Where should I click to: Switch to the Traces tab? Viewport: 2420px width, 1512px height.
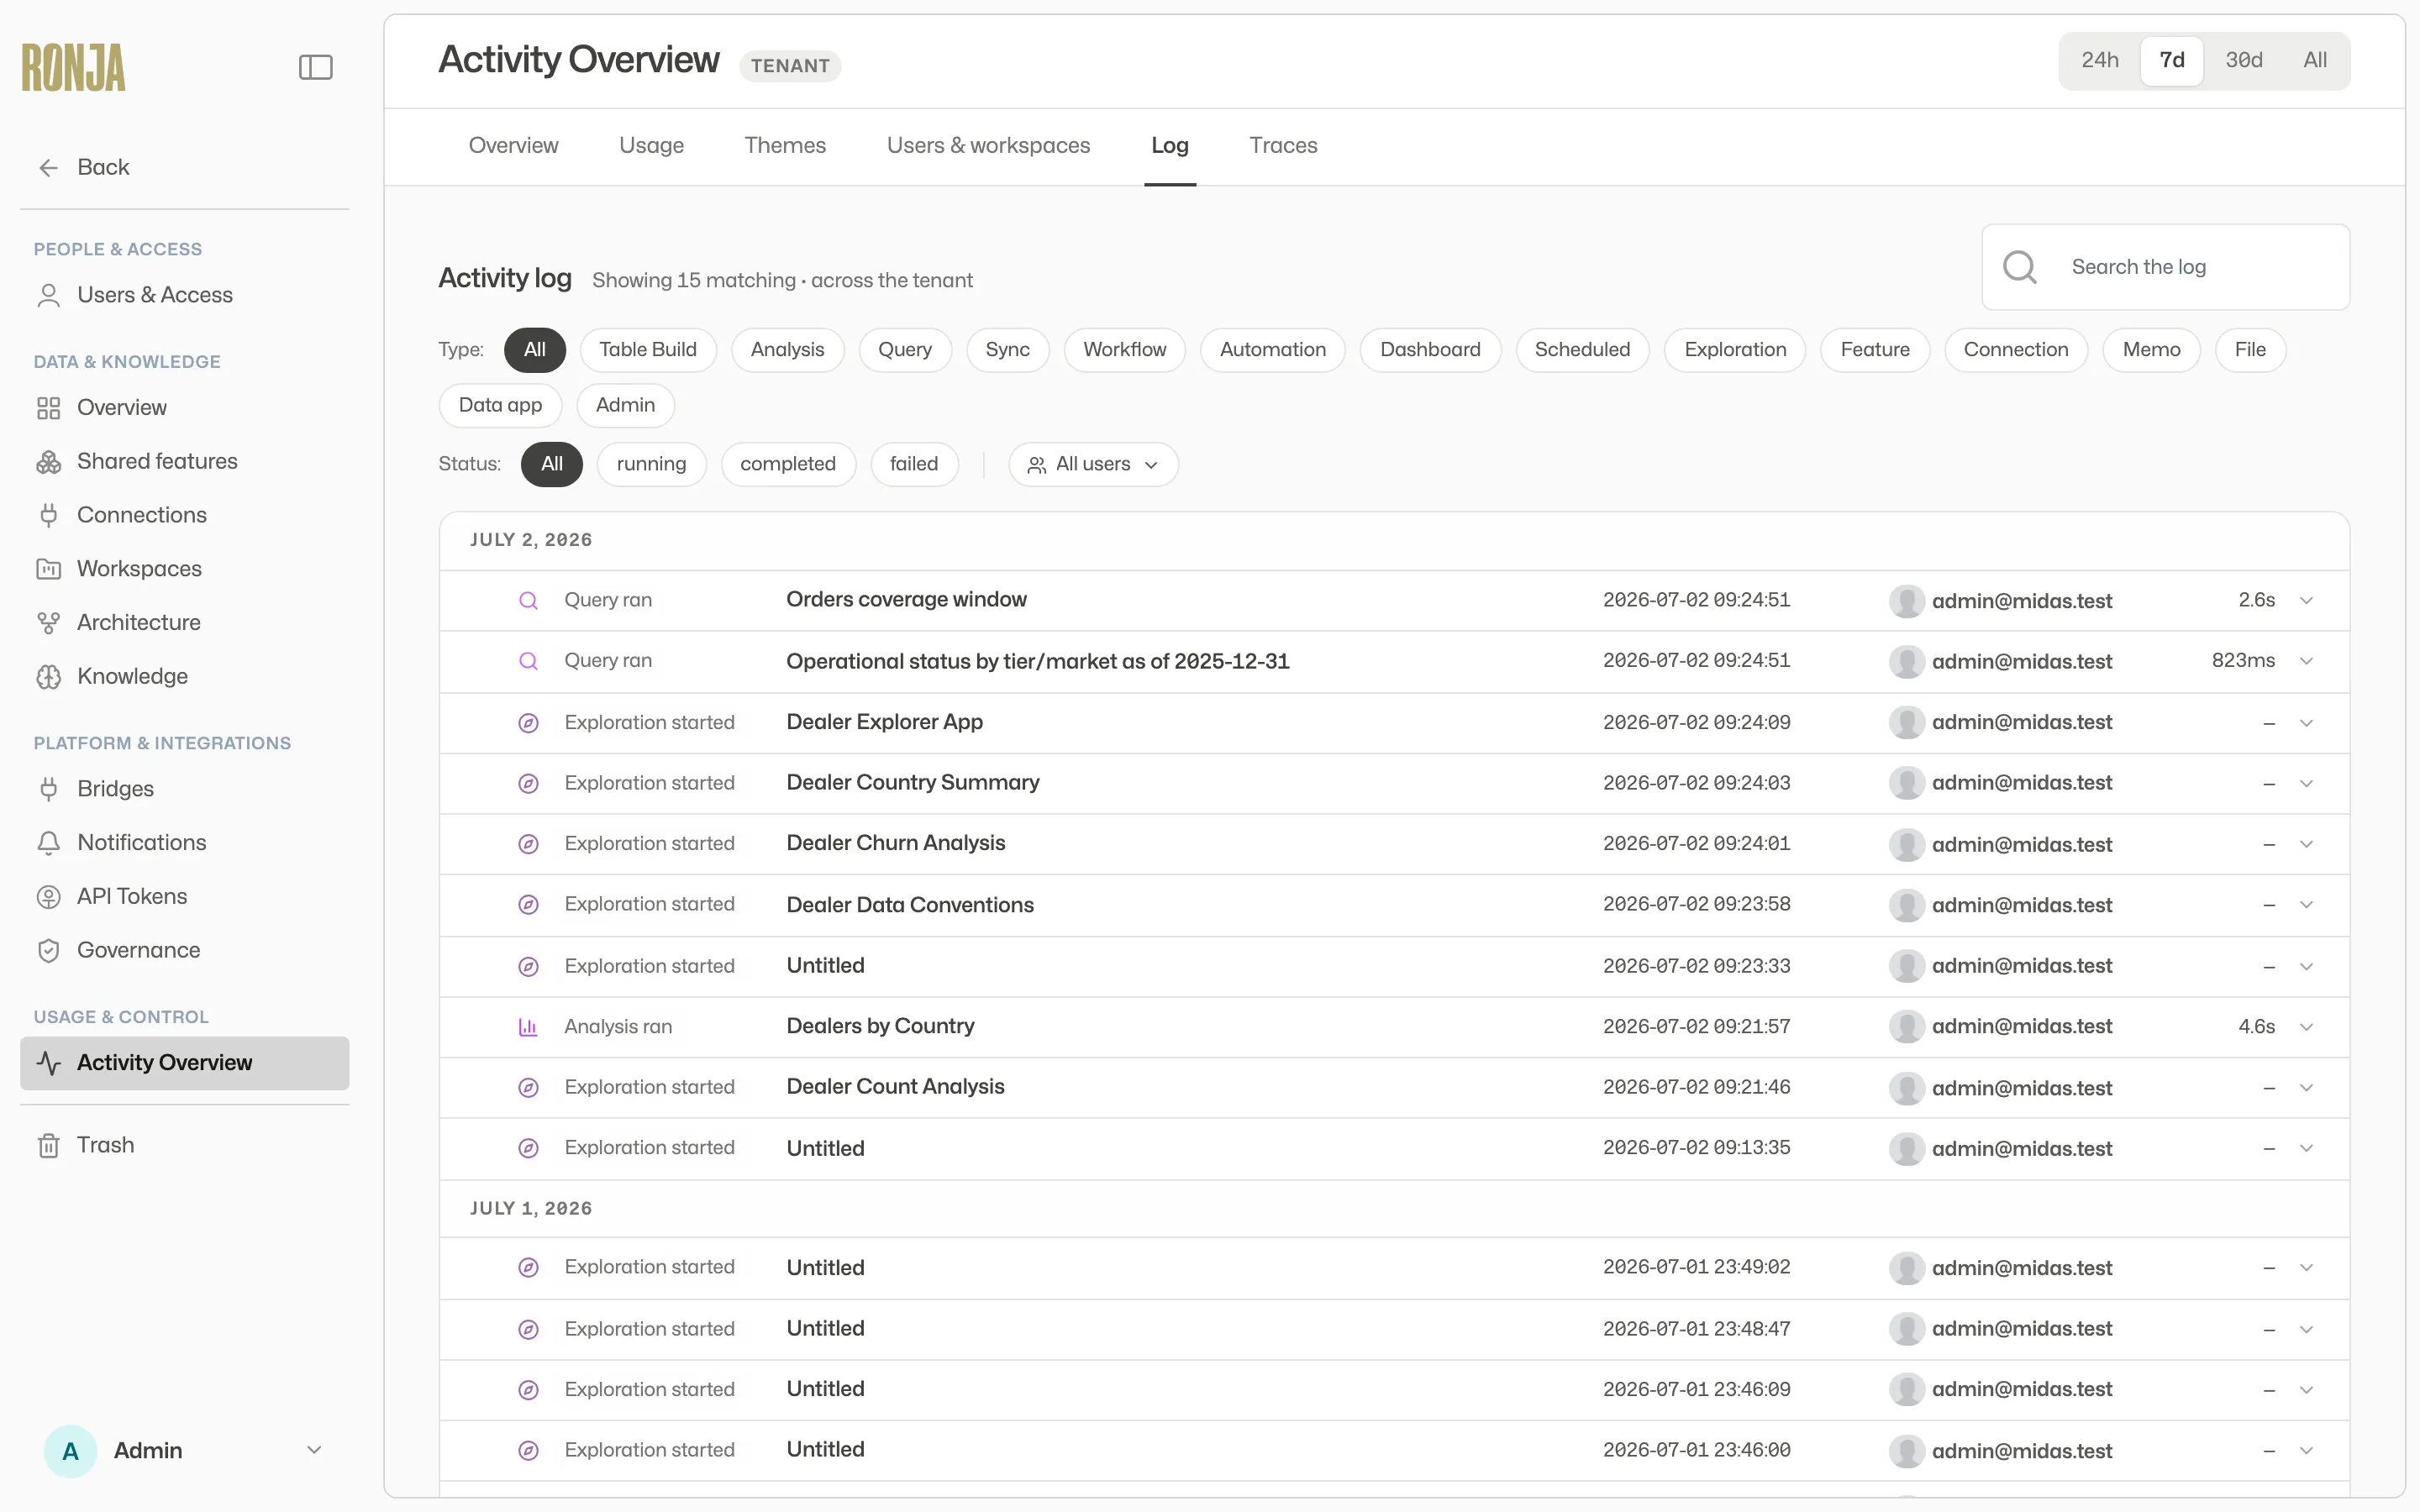point(1283,146)
